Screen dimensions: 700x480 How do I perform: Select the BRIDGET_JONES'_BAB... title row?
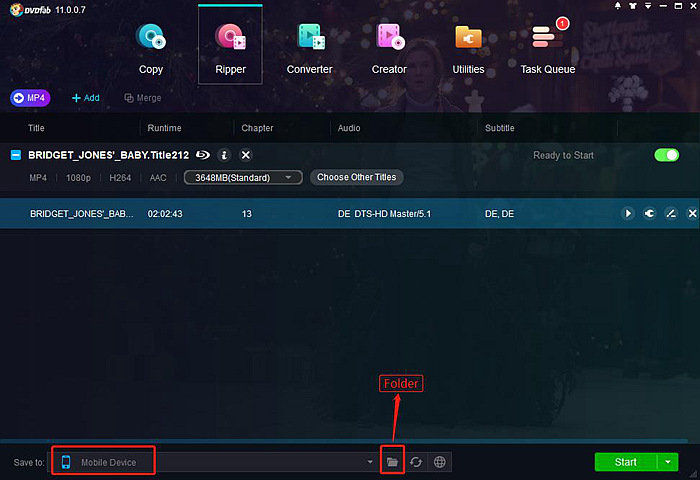point(350,213)
